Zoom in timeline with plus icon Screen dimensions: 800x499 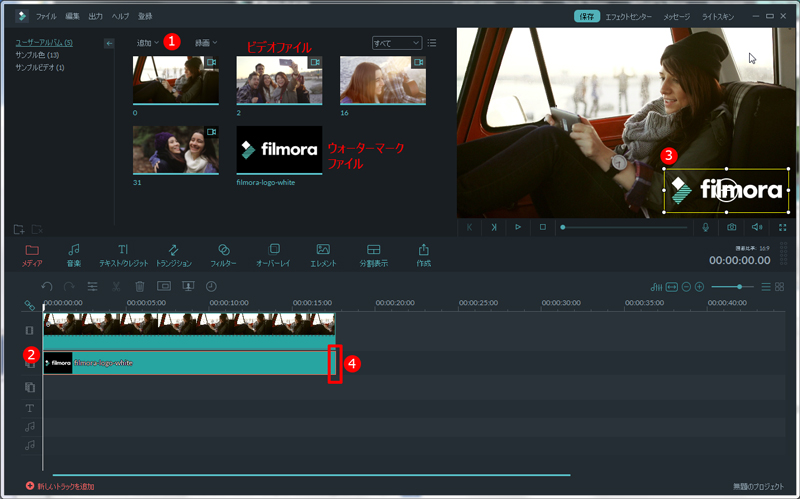[x=699, y=287]
